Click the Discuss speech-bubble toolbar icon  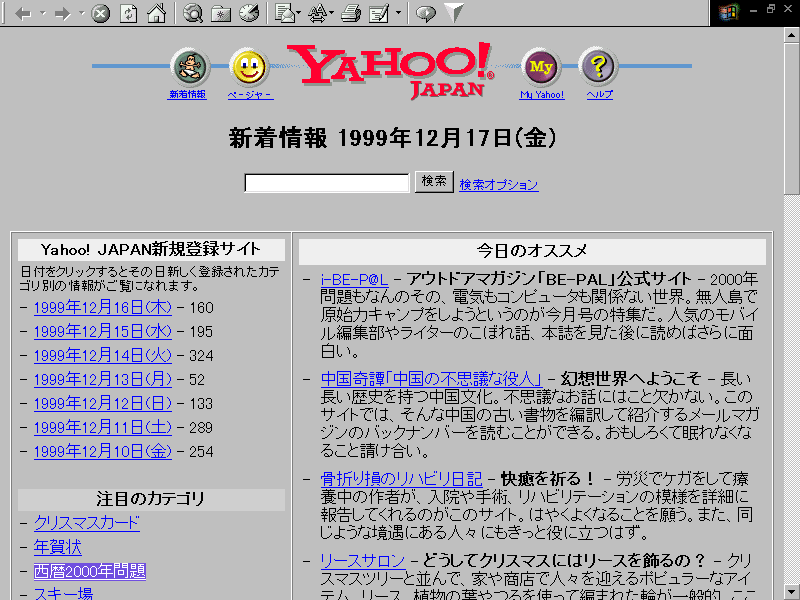point(426,13)
